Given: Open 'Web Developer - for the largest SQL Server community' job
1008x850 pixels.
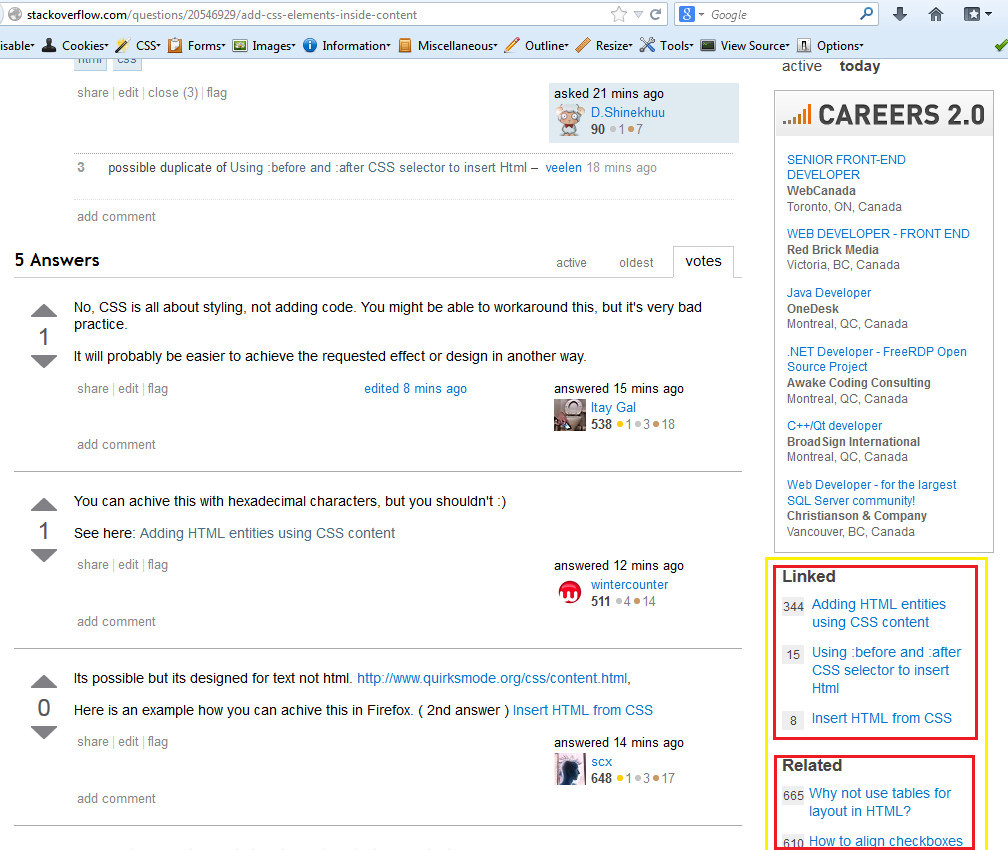Looking at the screenshot, I should (871, 493).
